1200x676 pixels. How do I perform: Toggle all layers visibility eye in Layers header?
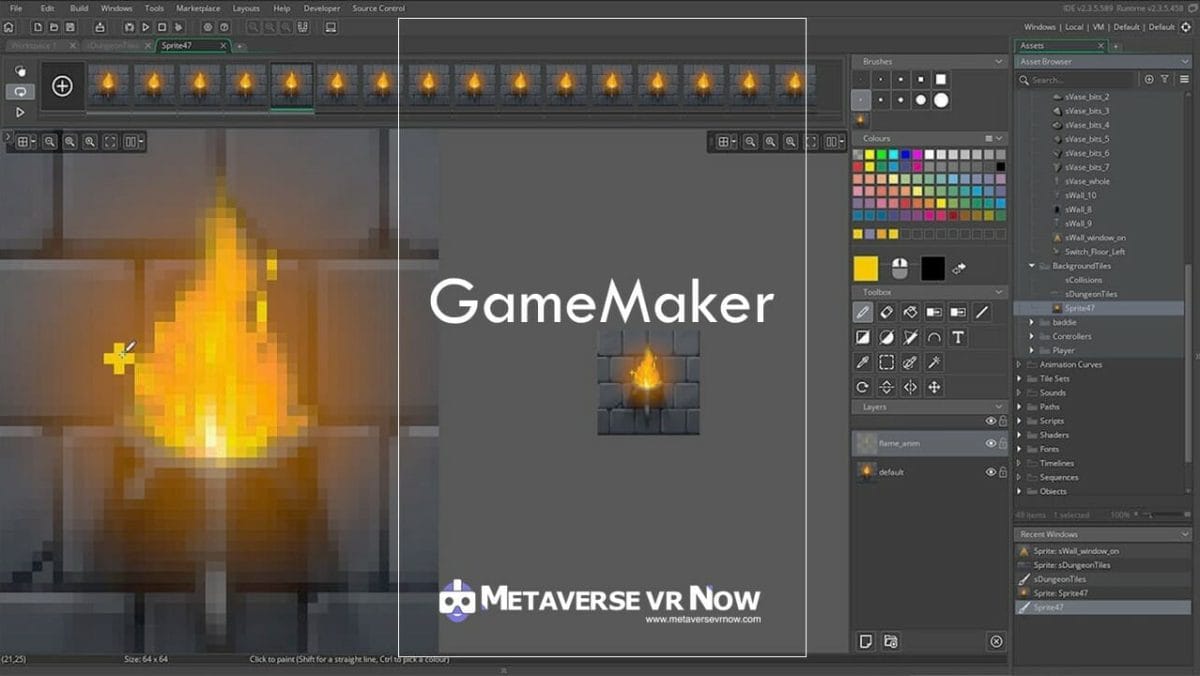(991, 421)
